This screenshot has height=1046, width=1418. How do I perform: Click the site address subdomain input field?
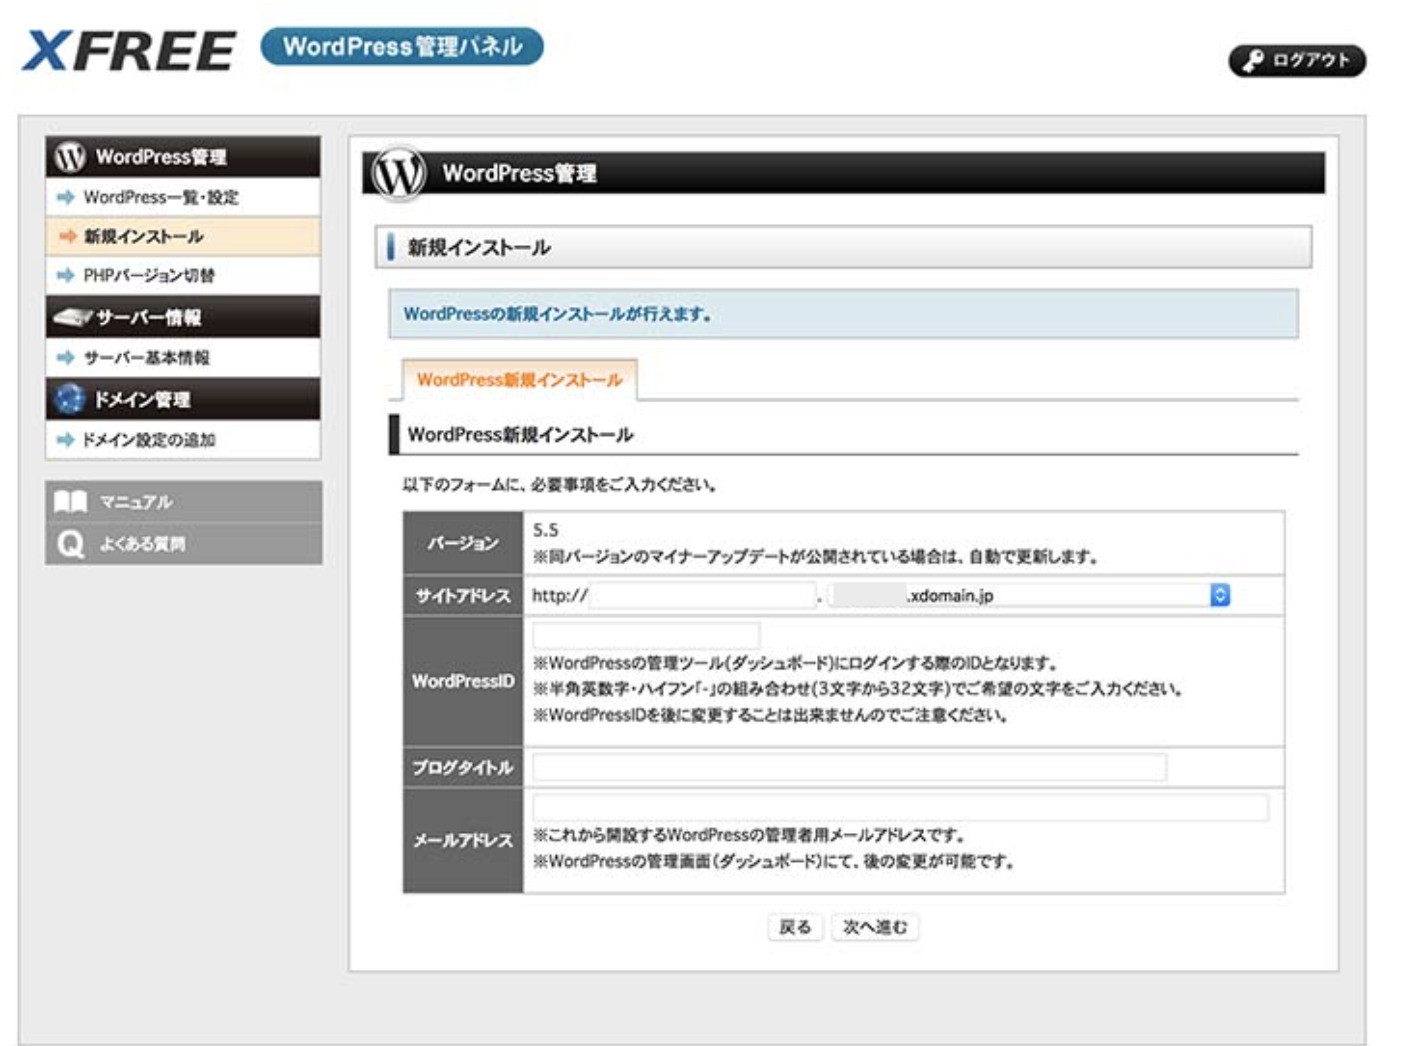tap(702, 595)
